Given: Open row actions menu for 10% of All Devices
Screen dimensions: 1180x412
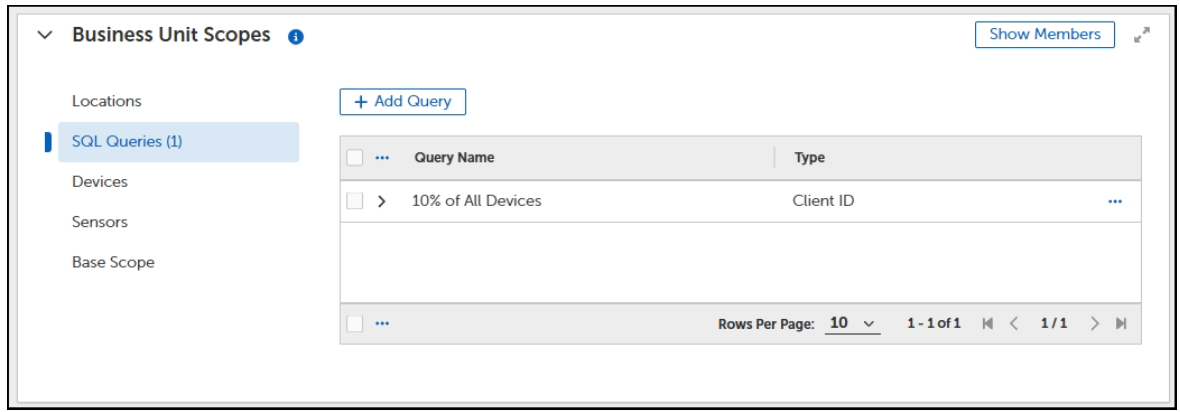Looking at the screenshot, I should [x=1115, y=201].
